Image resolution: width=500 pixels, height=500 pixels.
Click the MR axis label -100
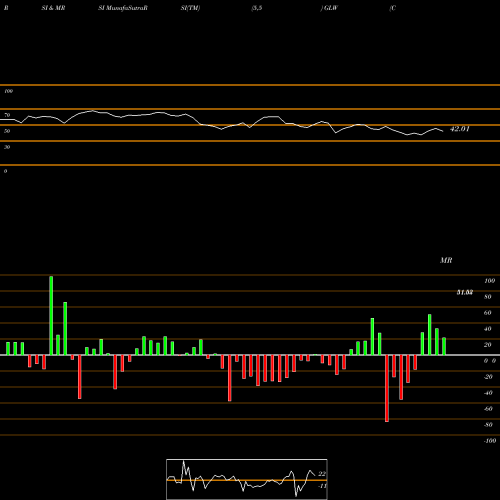click(490, 441)
